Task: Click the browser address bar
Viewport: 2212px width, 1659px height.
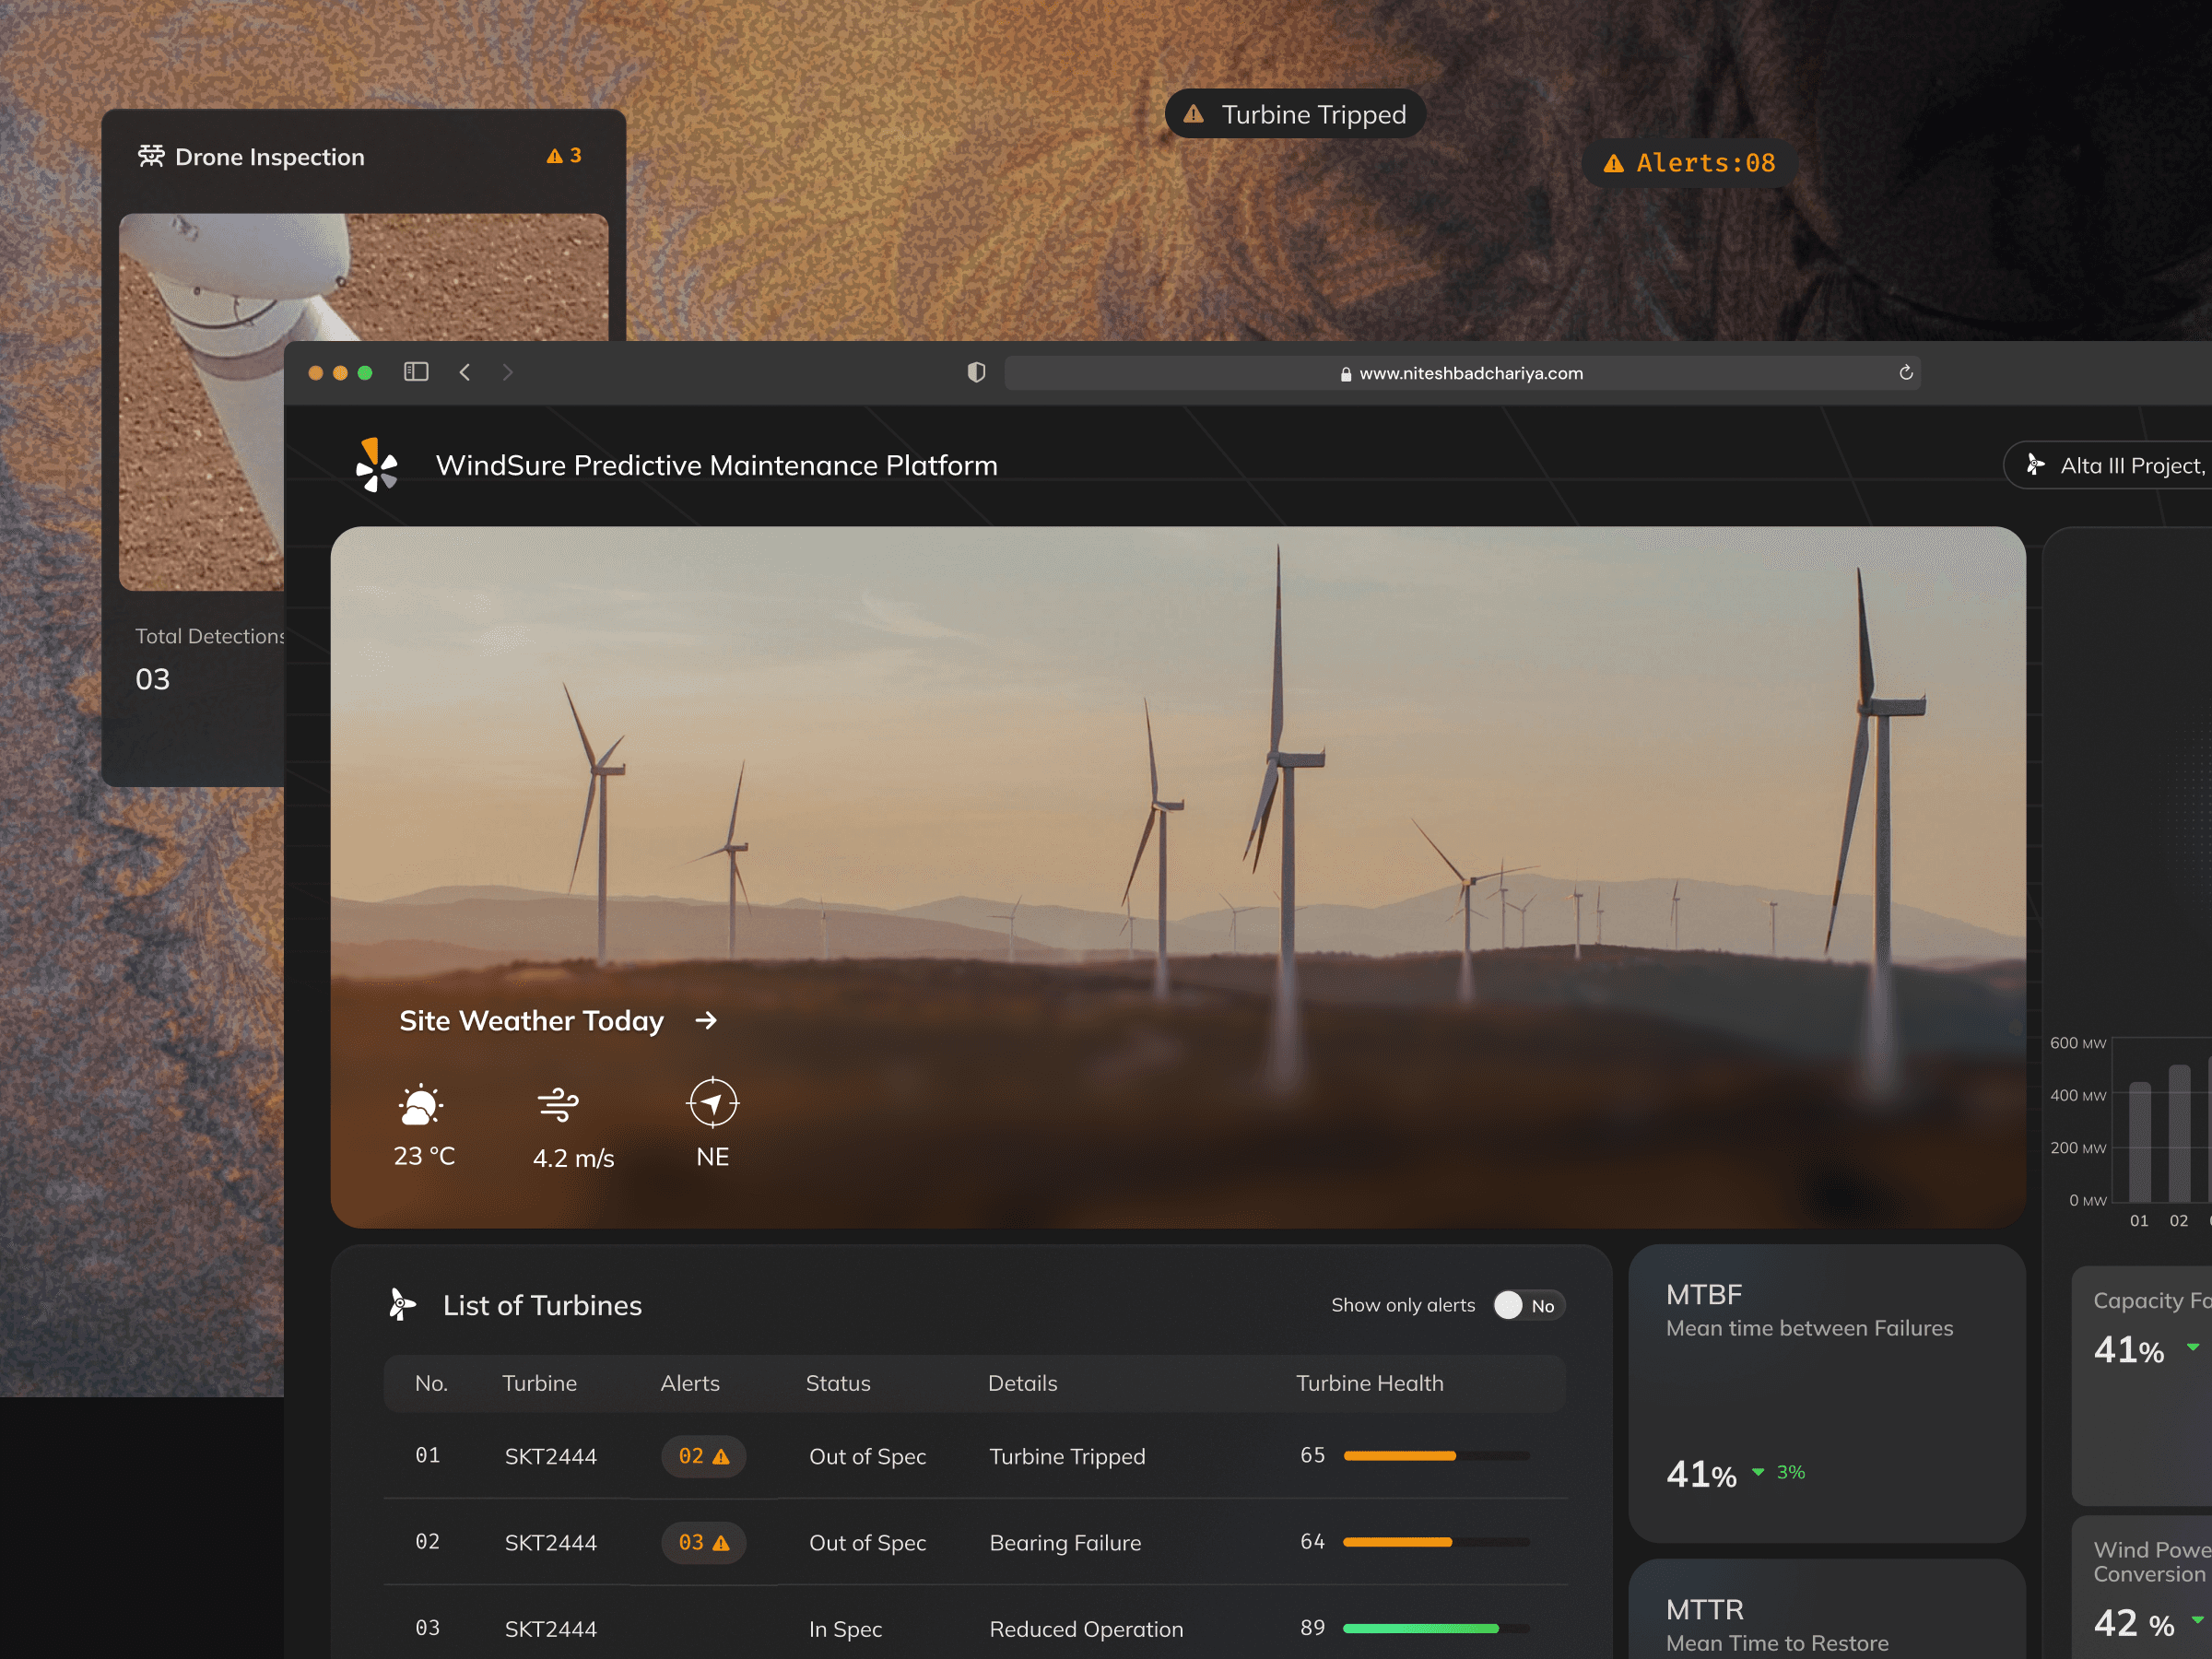Action: point(1460,373)
